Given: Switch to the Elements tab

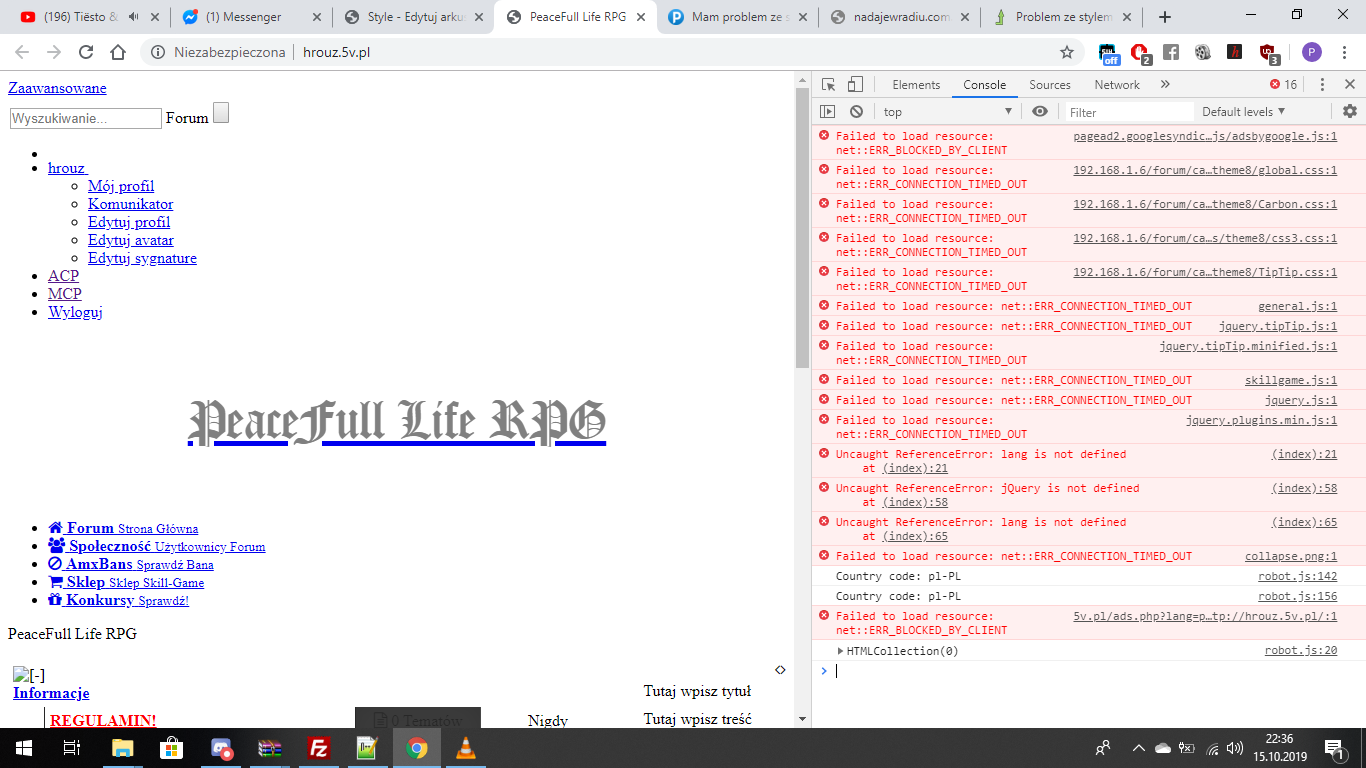Looking at the screenshot, I should tap(916, 85).
